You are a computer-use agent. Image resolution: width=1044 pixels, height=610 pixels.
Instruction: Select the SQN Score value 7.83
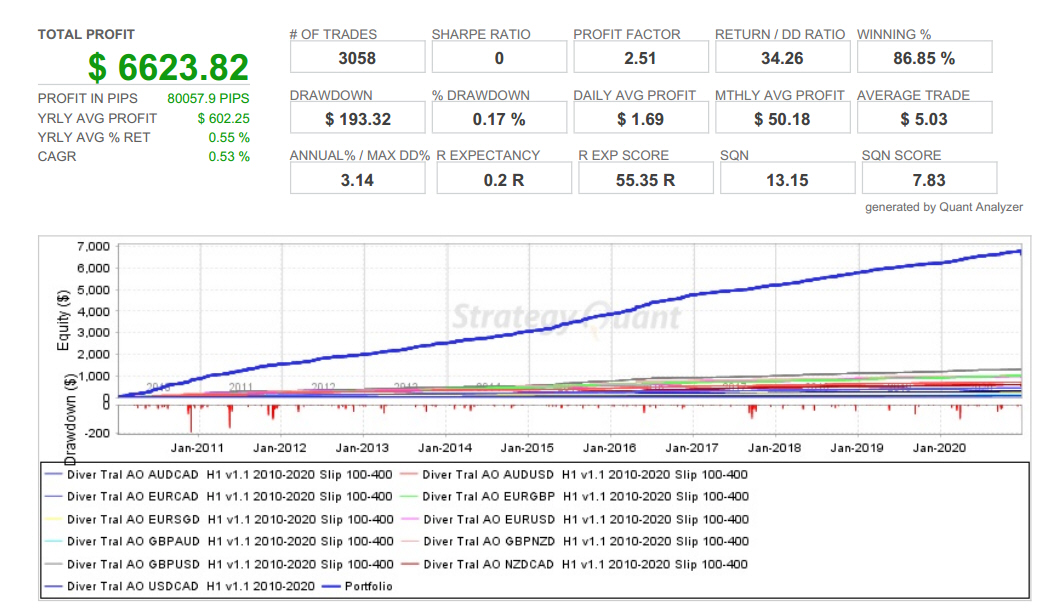(929, 180)
